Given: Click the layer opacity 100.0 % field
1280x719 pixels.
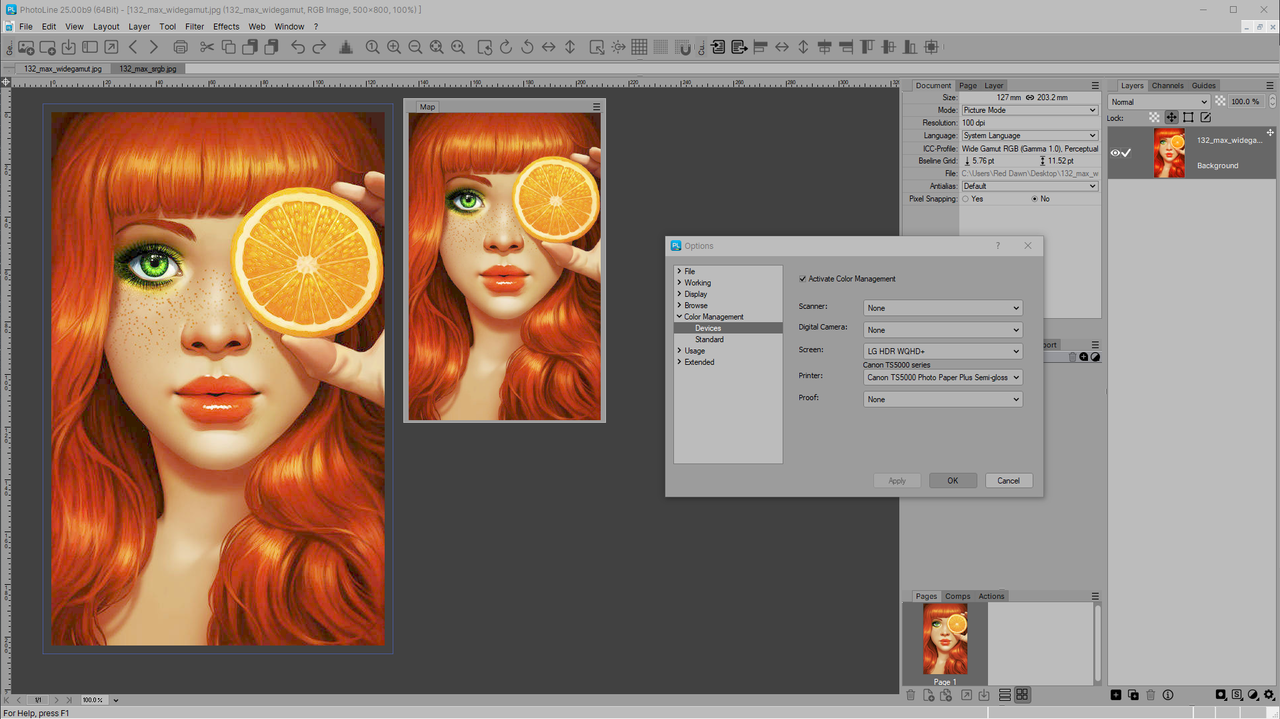Looking at the screenshot, I should 1245,102.
